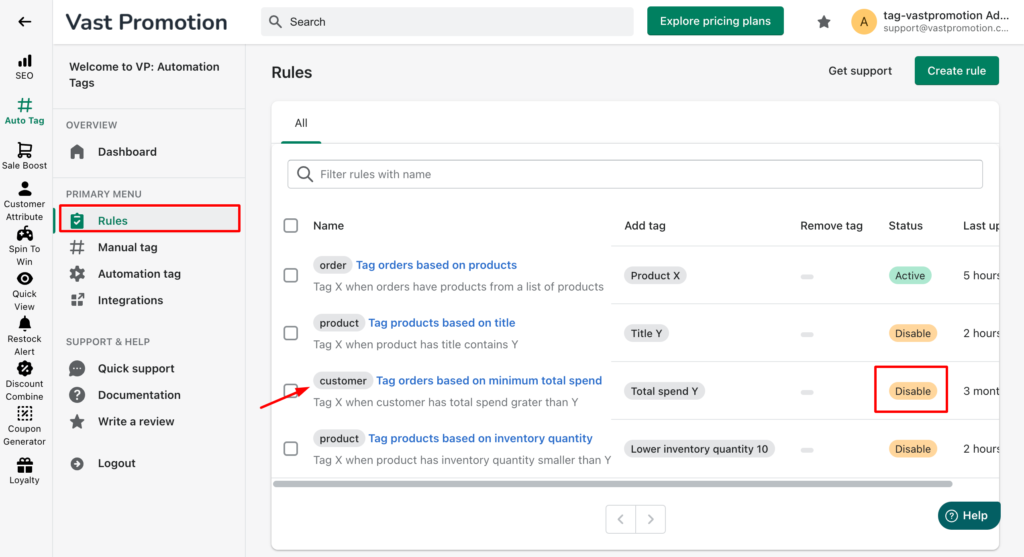1024x557 pixels.
Task: Click the Create rule button
Action: coord(956,71)
